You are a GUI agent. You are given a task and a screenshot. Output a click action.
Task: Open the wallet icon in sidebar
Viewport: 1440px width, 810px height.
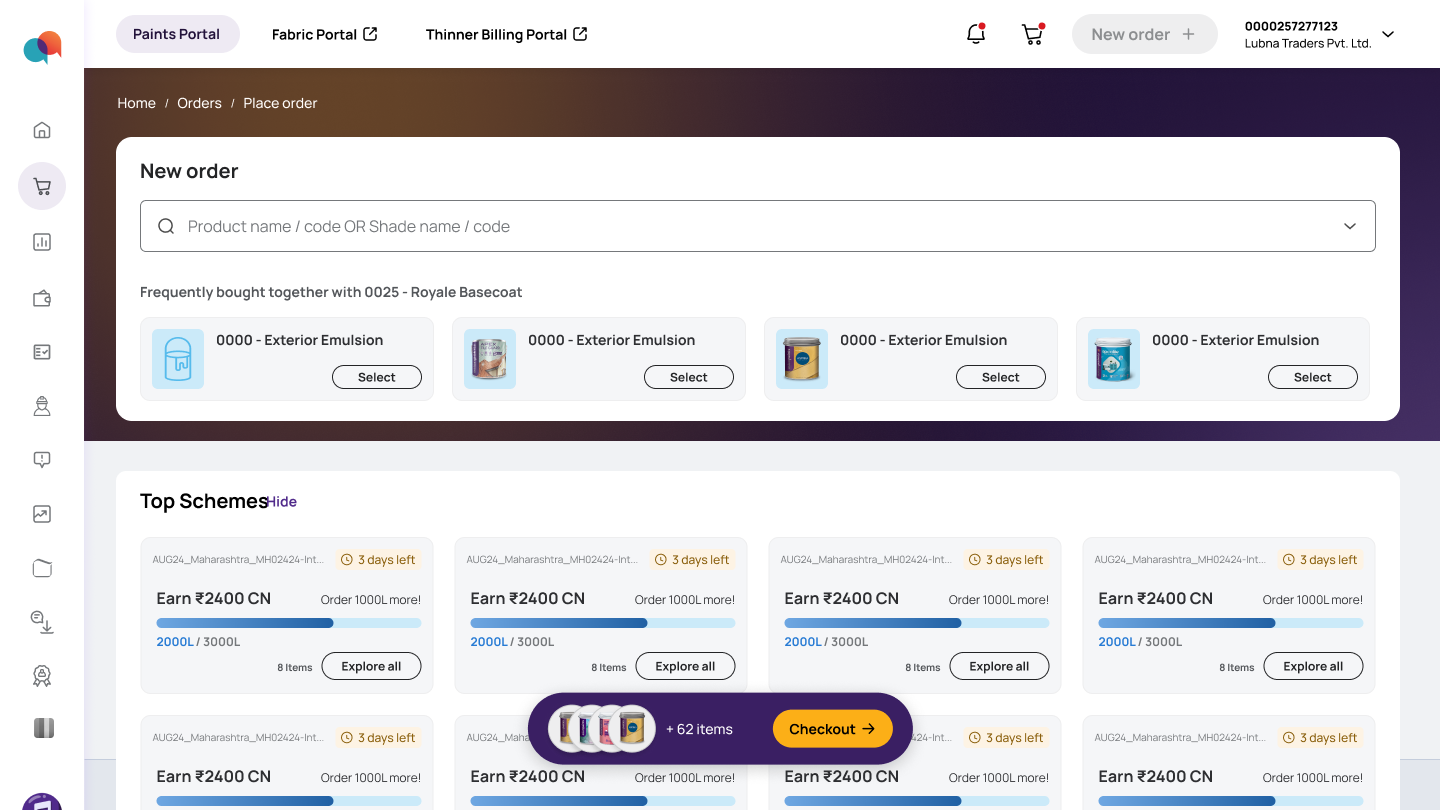(42, 298)
